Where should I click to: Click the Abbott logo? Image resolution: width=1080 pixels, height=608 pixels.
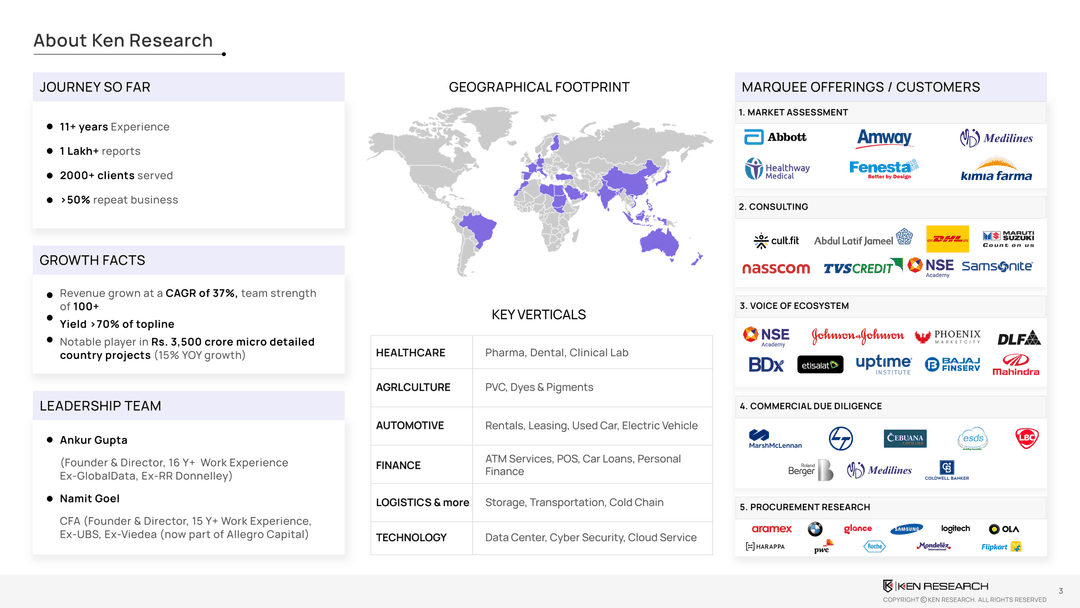tap(776, 137)
